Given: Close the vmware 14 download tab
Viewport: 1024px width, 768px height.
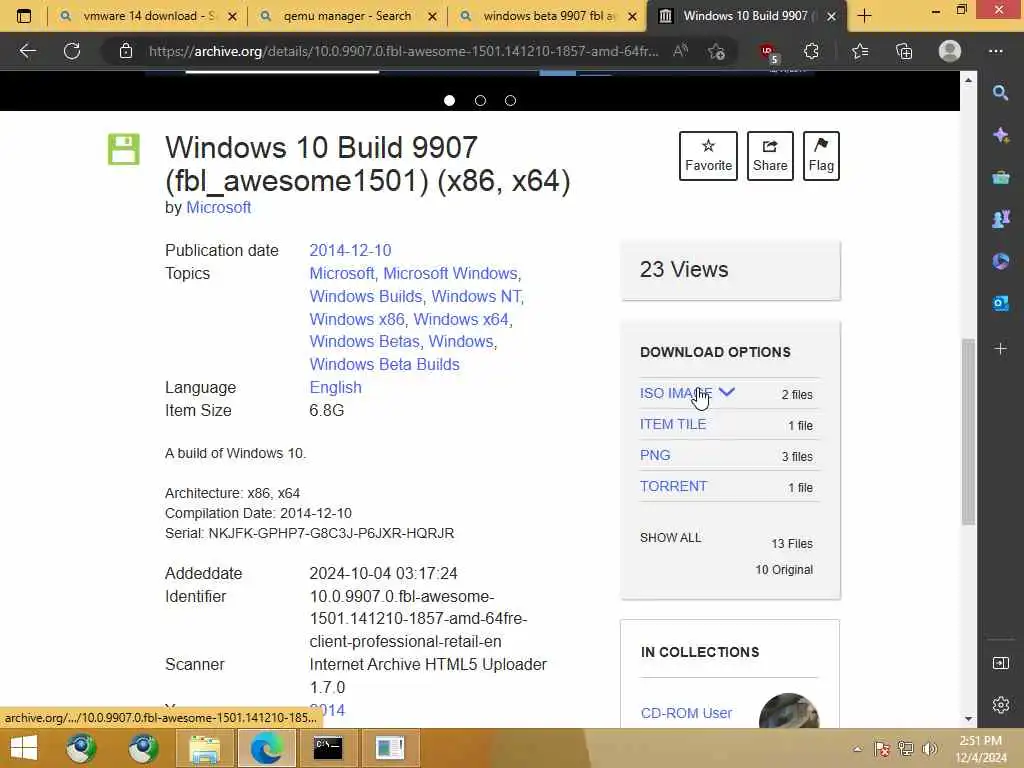Looking at the screenshot, I should pos(232,16).
